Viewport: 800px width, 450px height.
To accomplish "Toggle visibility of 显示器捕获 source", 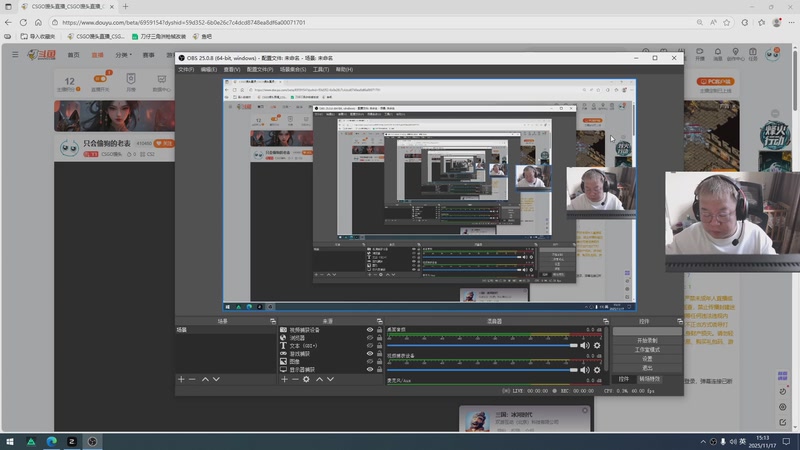I will tap(370, 369).
